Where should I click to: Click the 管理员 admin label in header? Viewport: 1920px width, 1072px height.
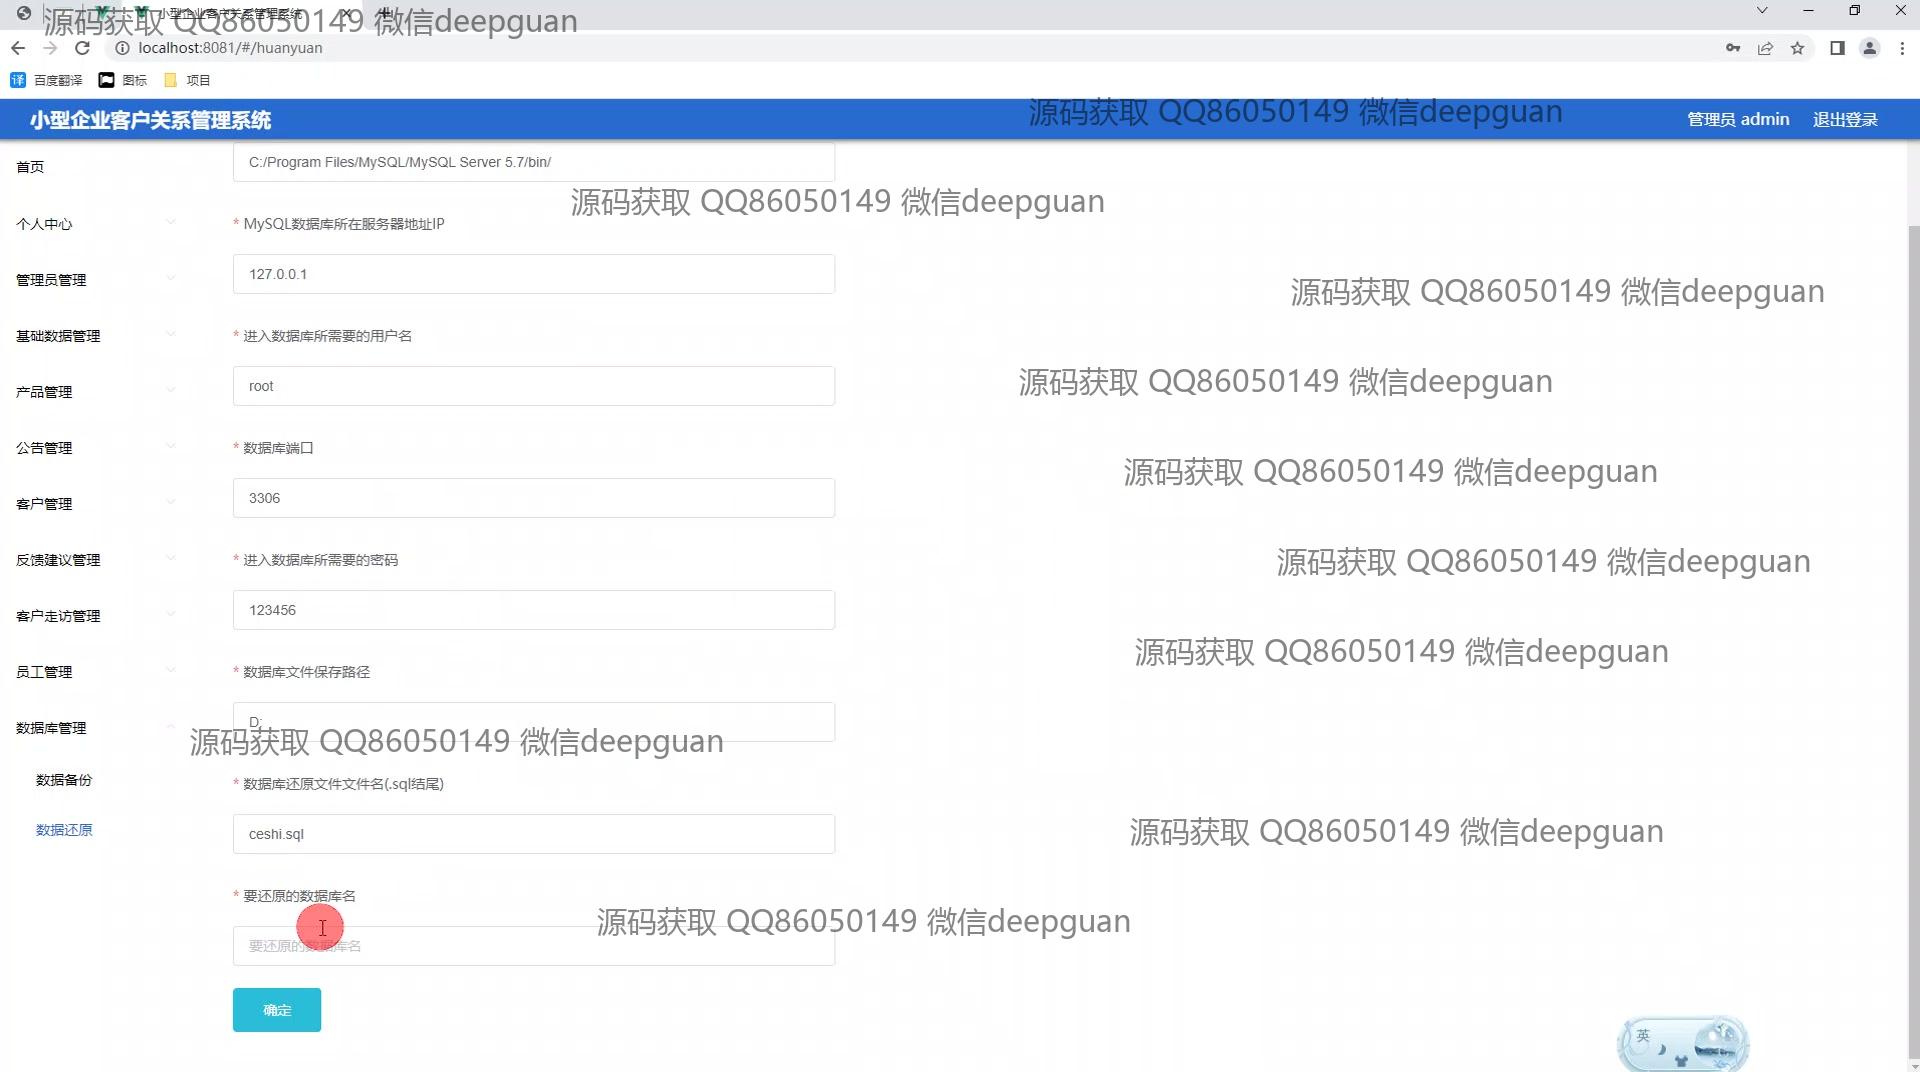(x=1738, y=120)
